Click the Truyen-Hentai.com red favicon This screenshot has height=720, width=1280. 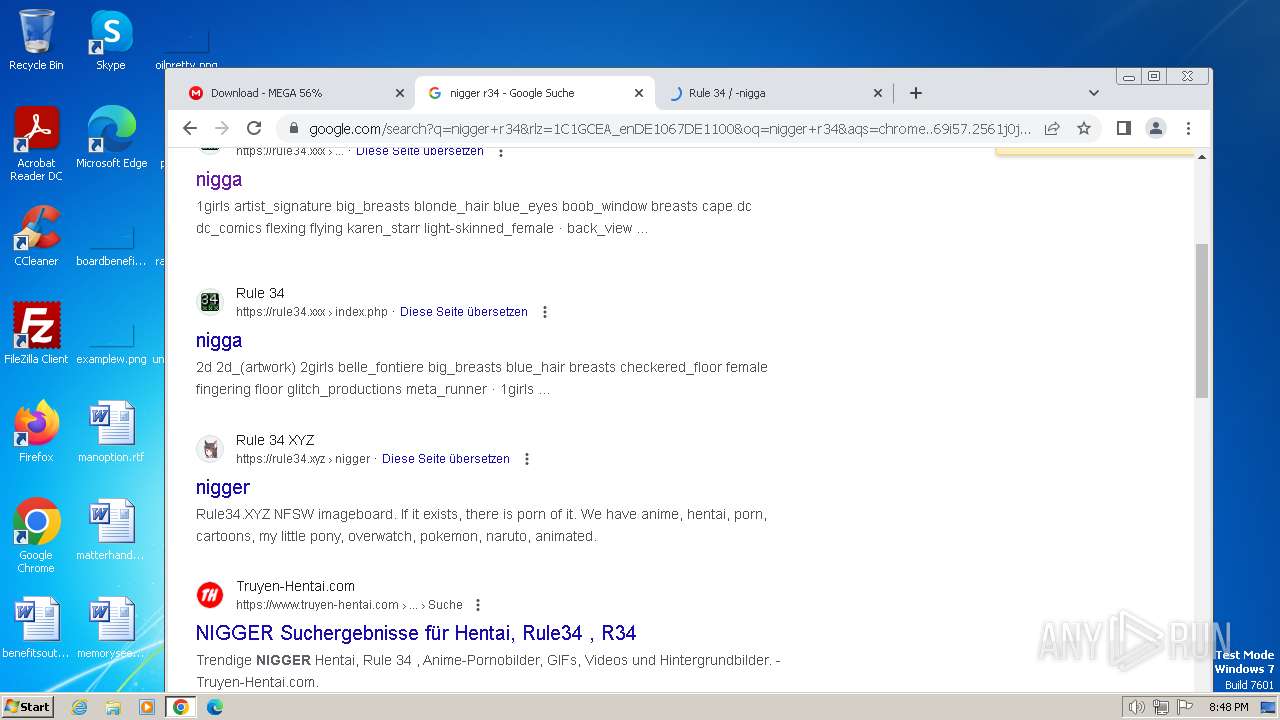coord(210,595)
